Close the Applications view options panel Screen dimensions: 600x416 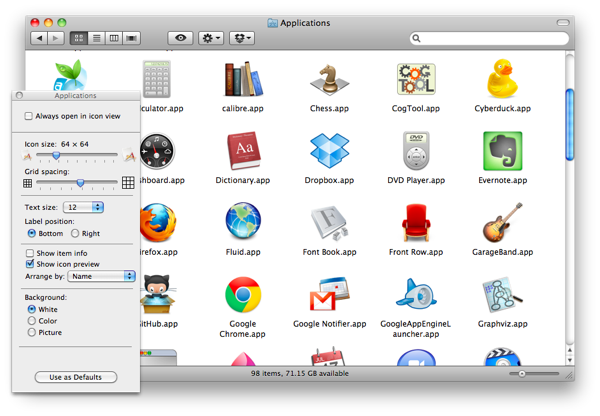[19, 95]
